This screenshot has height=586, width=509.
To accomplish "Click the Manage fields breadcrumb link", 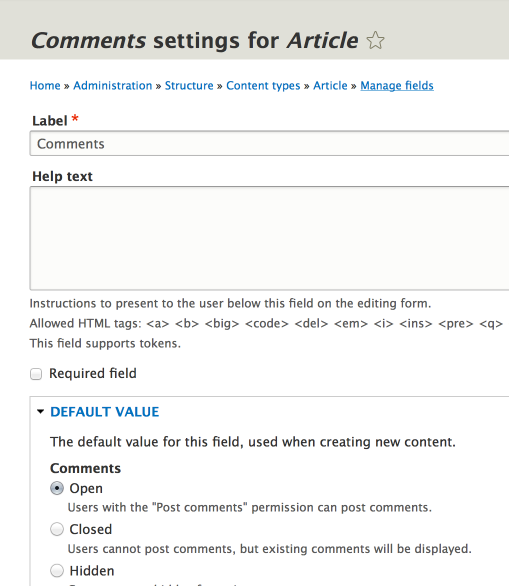I will (397, 86).
